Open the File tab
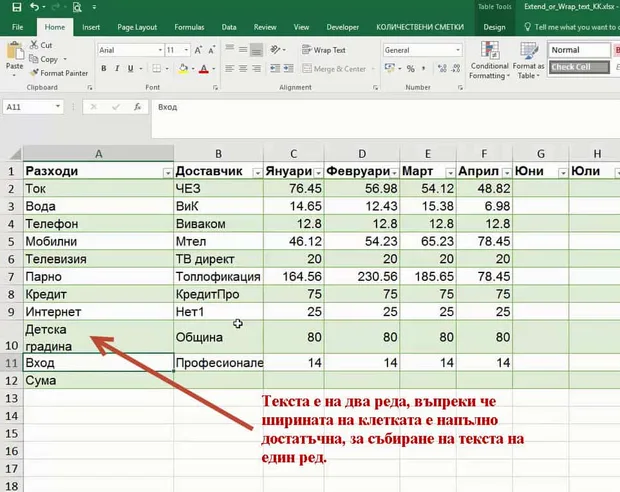 [17, 27]
